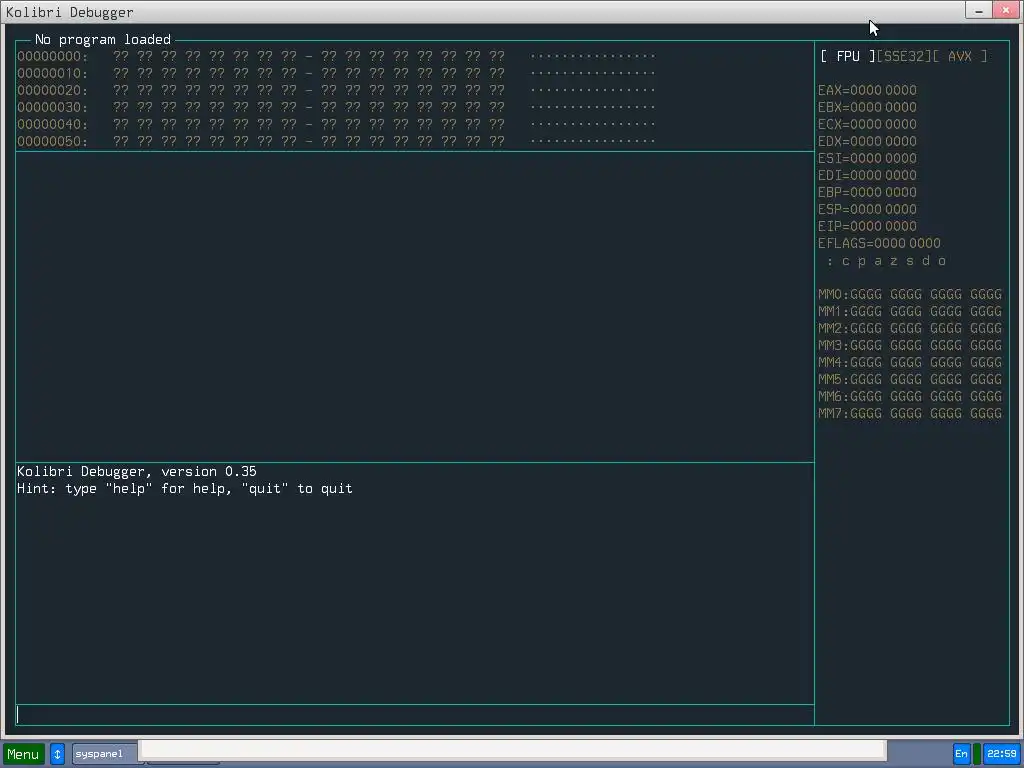Click the EDX=0000 0000 register value
The height and width of the screenshot is (768, 1024).
point(867,141)
